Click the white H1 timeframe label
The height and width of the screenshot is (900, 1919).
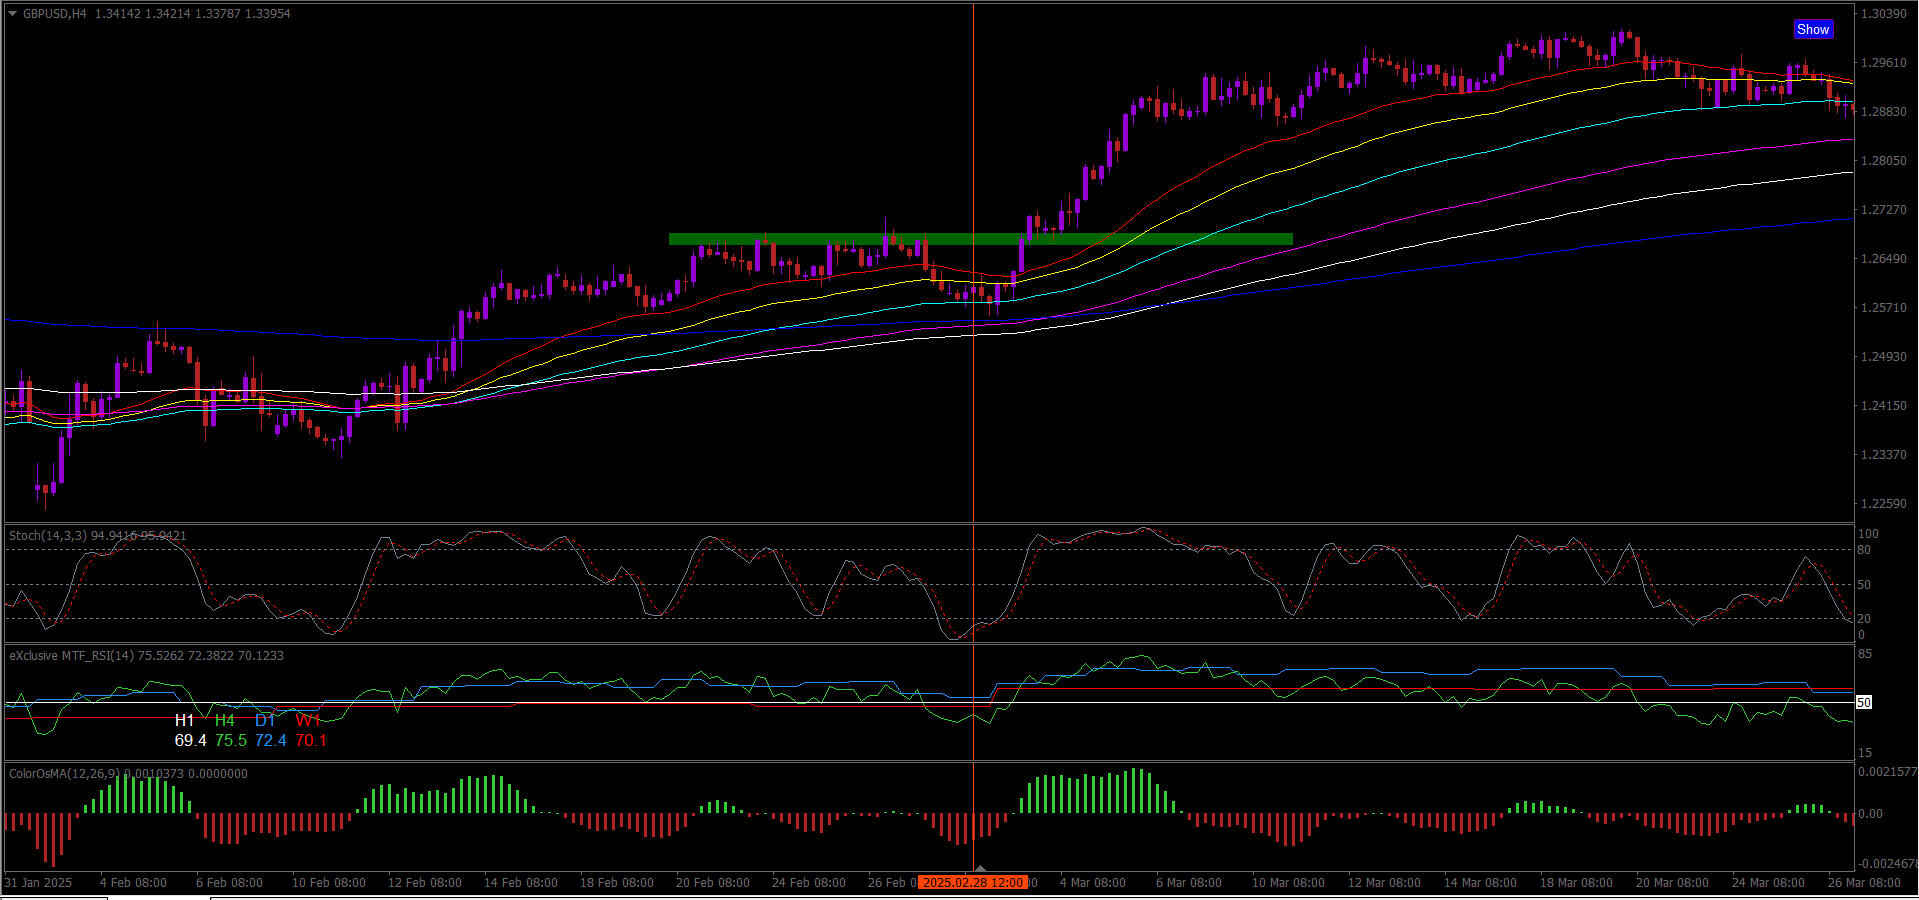click(x=184, y=720)
